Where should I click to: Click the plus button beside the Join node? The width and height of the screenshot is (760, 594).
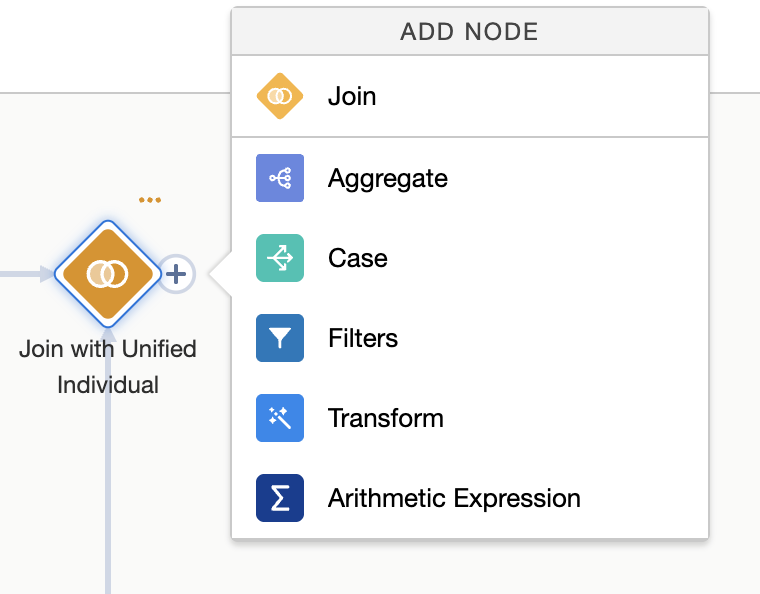click(176, 273)
